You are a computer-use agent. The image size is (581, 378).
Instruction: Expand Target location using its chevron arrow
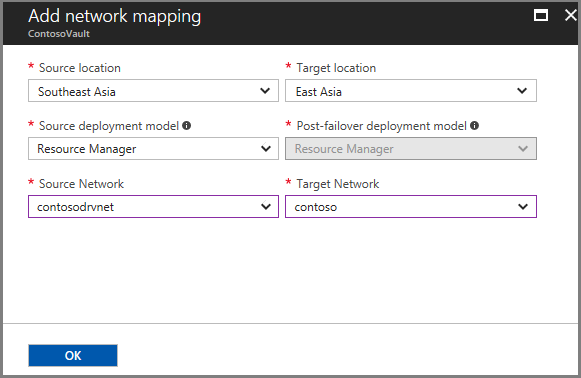pyautogui.click(x=522, y=91)
